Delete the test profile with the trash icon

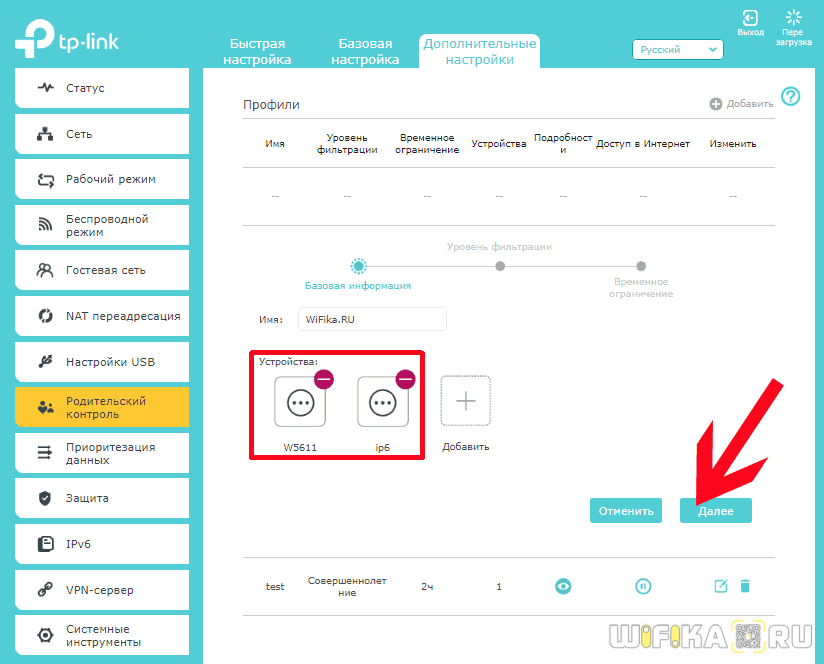pos(745,586)
